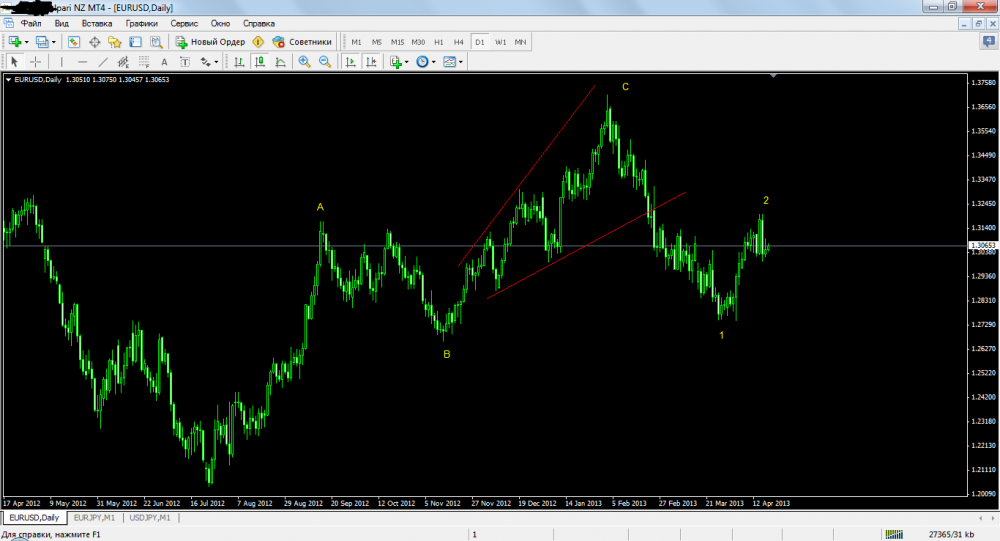Choose the vertical line tool
Viewport: 1000px width, 541px height.
click(x=61, y=62)
